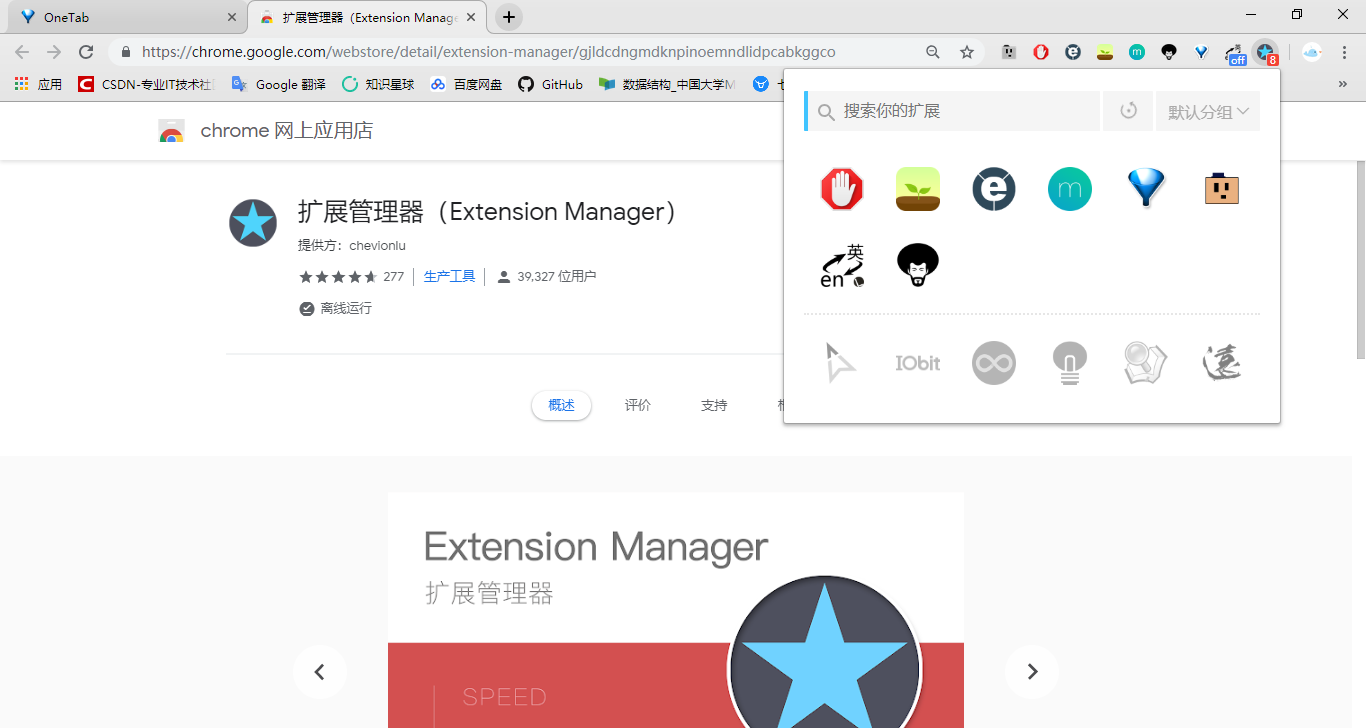Click the teal 'm' extension icon in popup

[x=1070, y=189]
